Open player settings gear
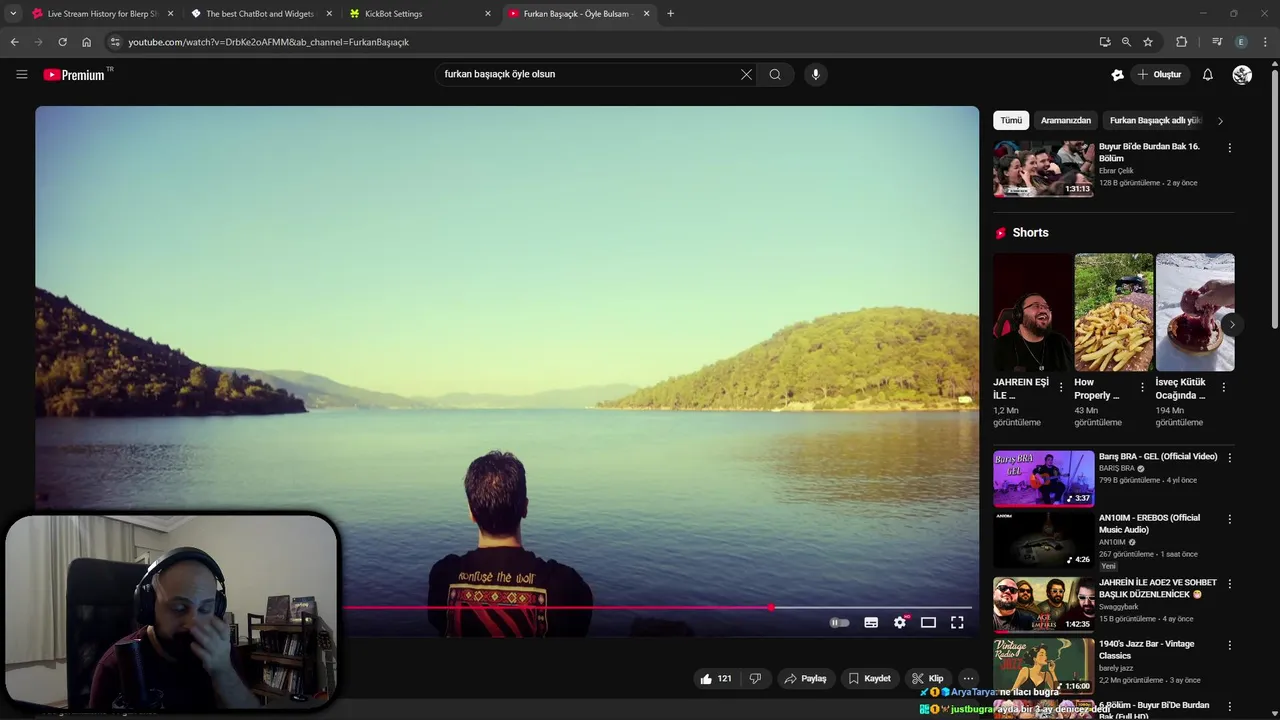This screenshot has height=720, width=1280. coord(900,622)
